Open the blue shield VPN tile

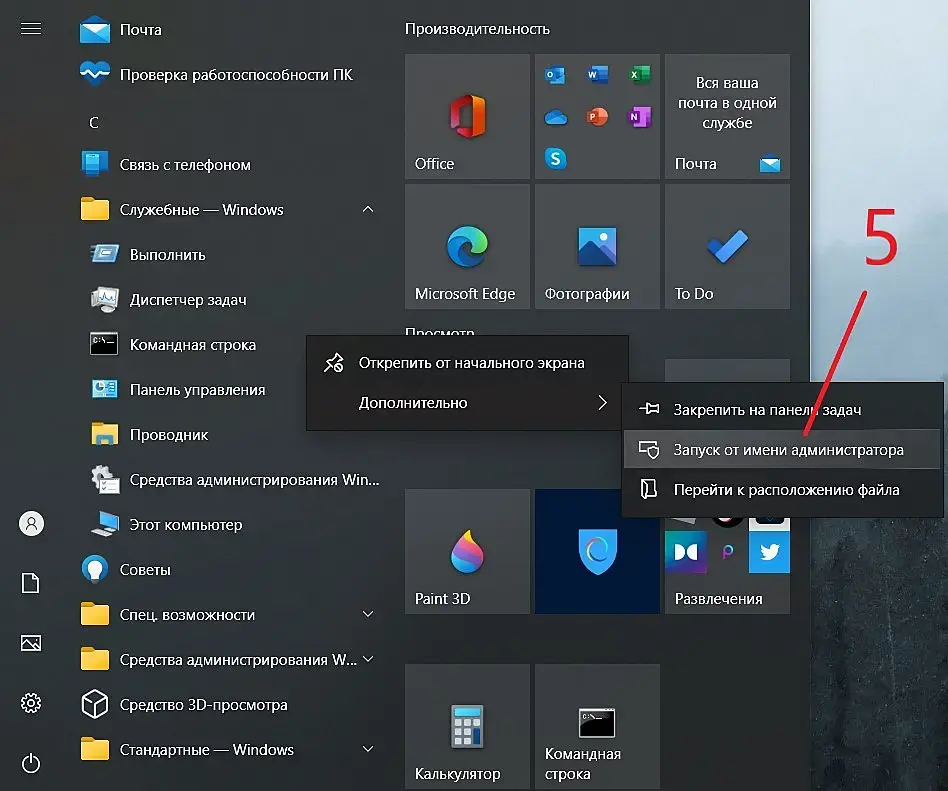point(597,552)
